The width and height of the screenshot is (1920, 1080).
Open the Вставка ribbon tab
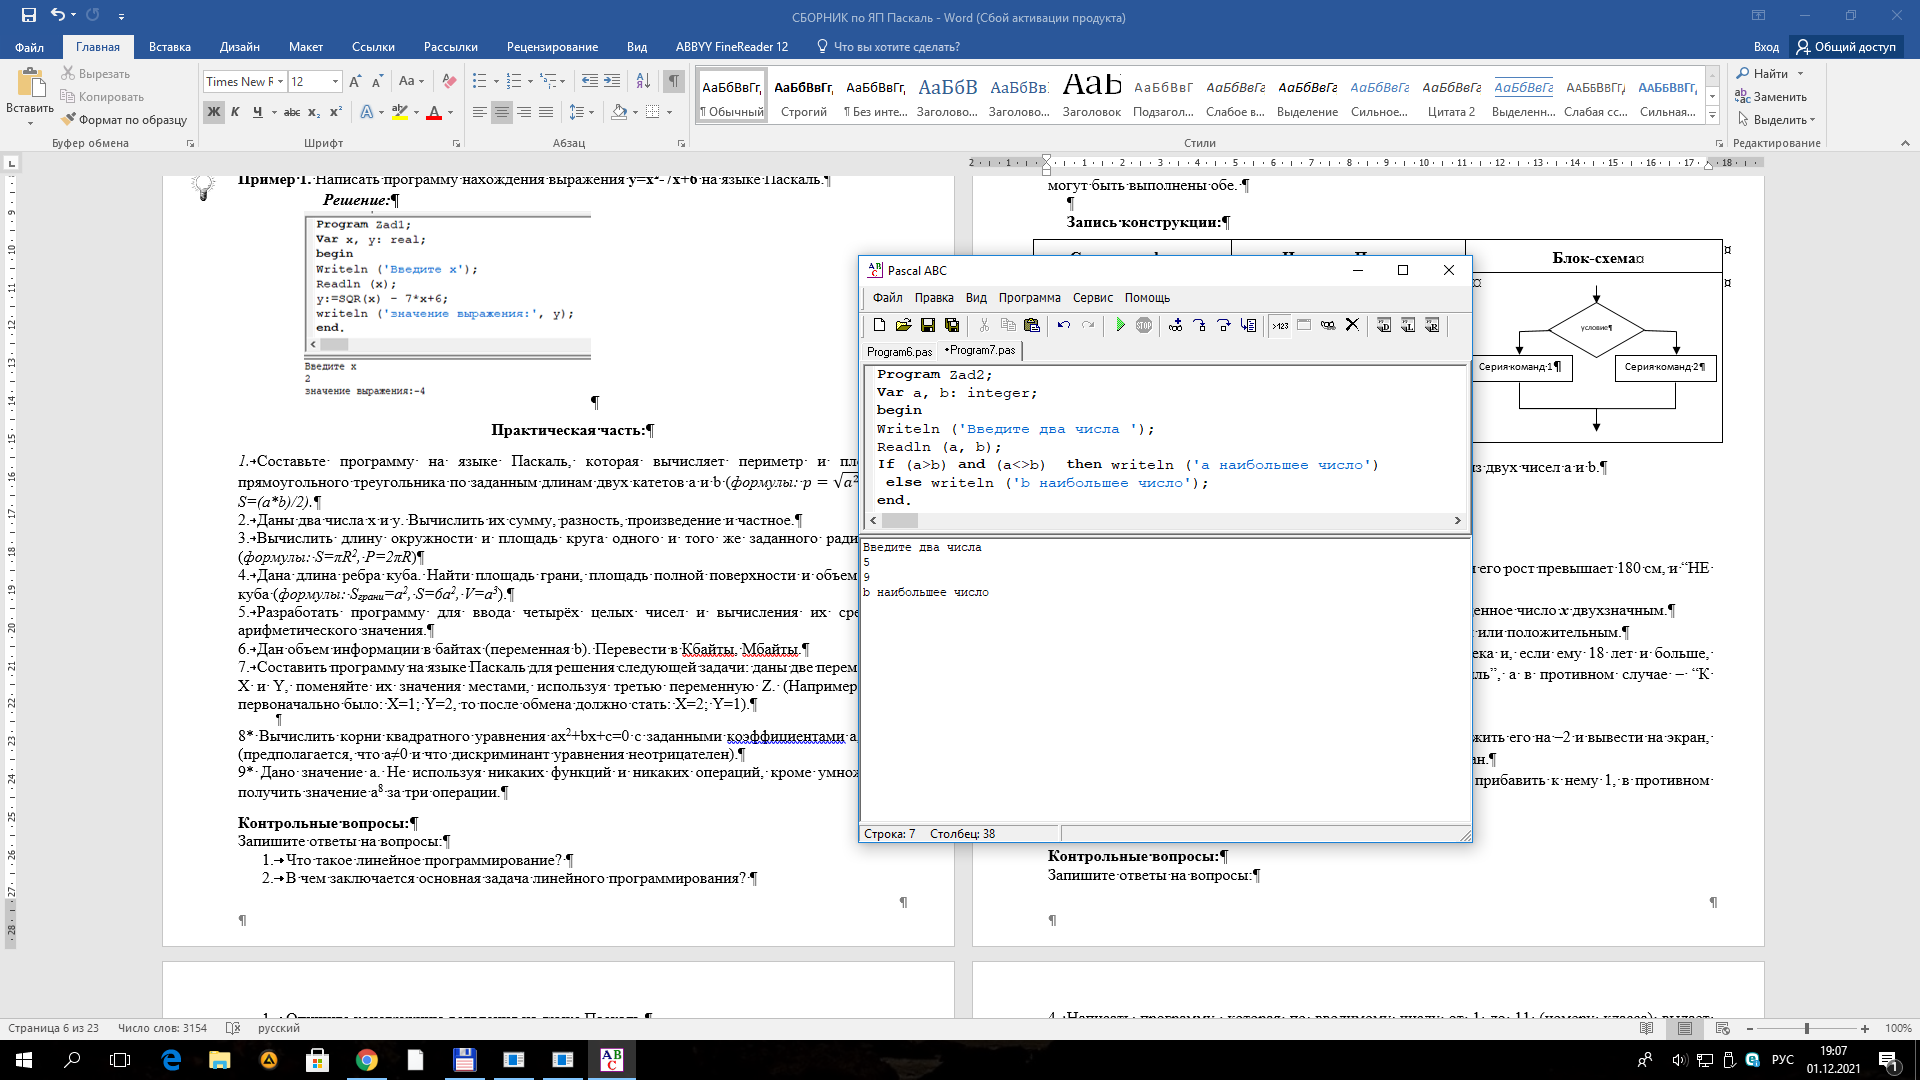[x=170, y=47]
